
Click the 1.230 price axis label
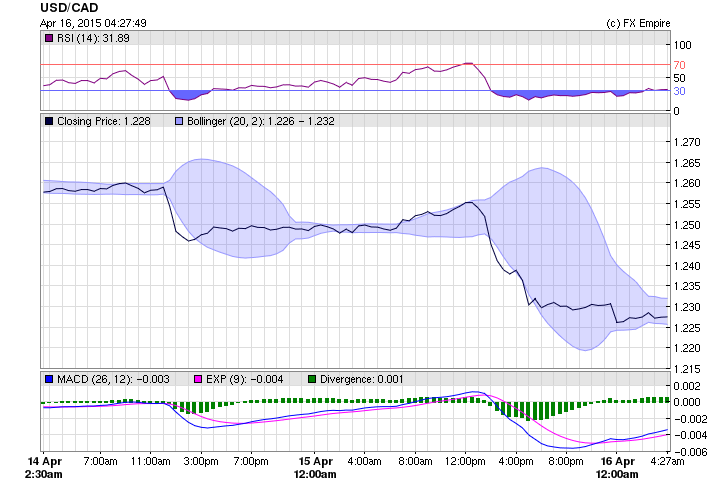click(x=687, y=307)
